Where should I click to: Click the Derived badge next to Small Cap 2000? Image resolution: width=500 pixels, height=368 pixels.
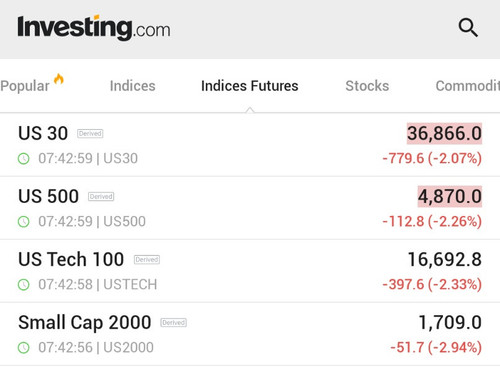[x=174, y=323]
